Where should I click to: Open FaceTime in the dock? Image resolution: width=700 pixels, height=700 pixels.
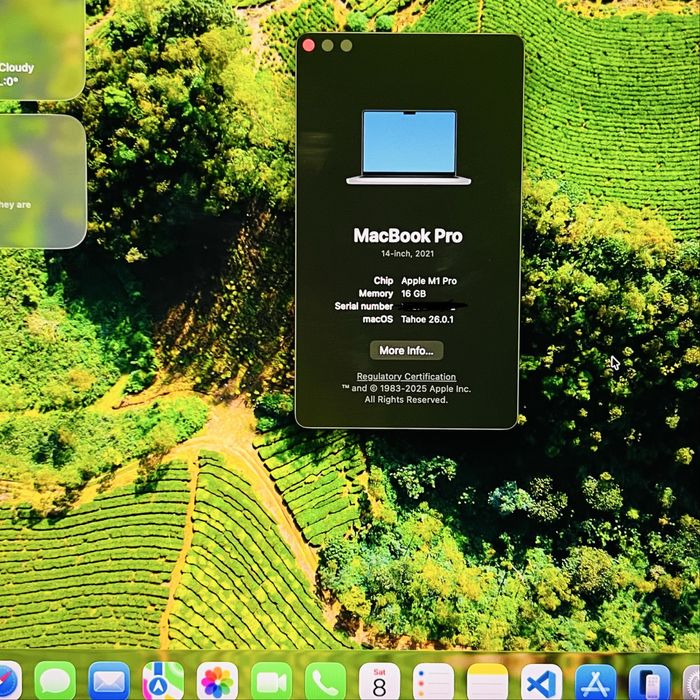(271, 681)
